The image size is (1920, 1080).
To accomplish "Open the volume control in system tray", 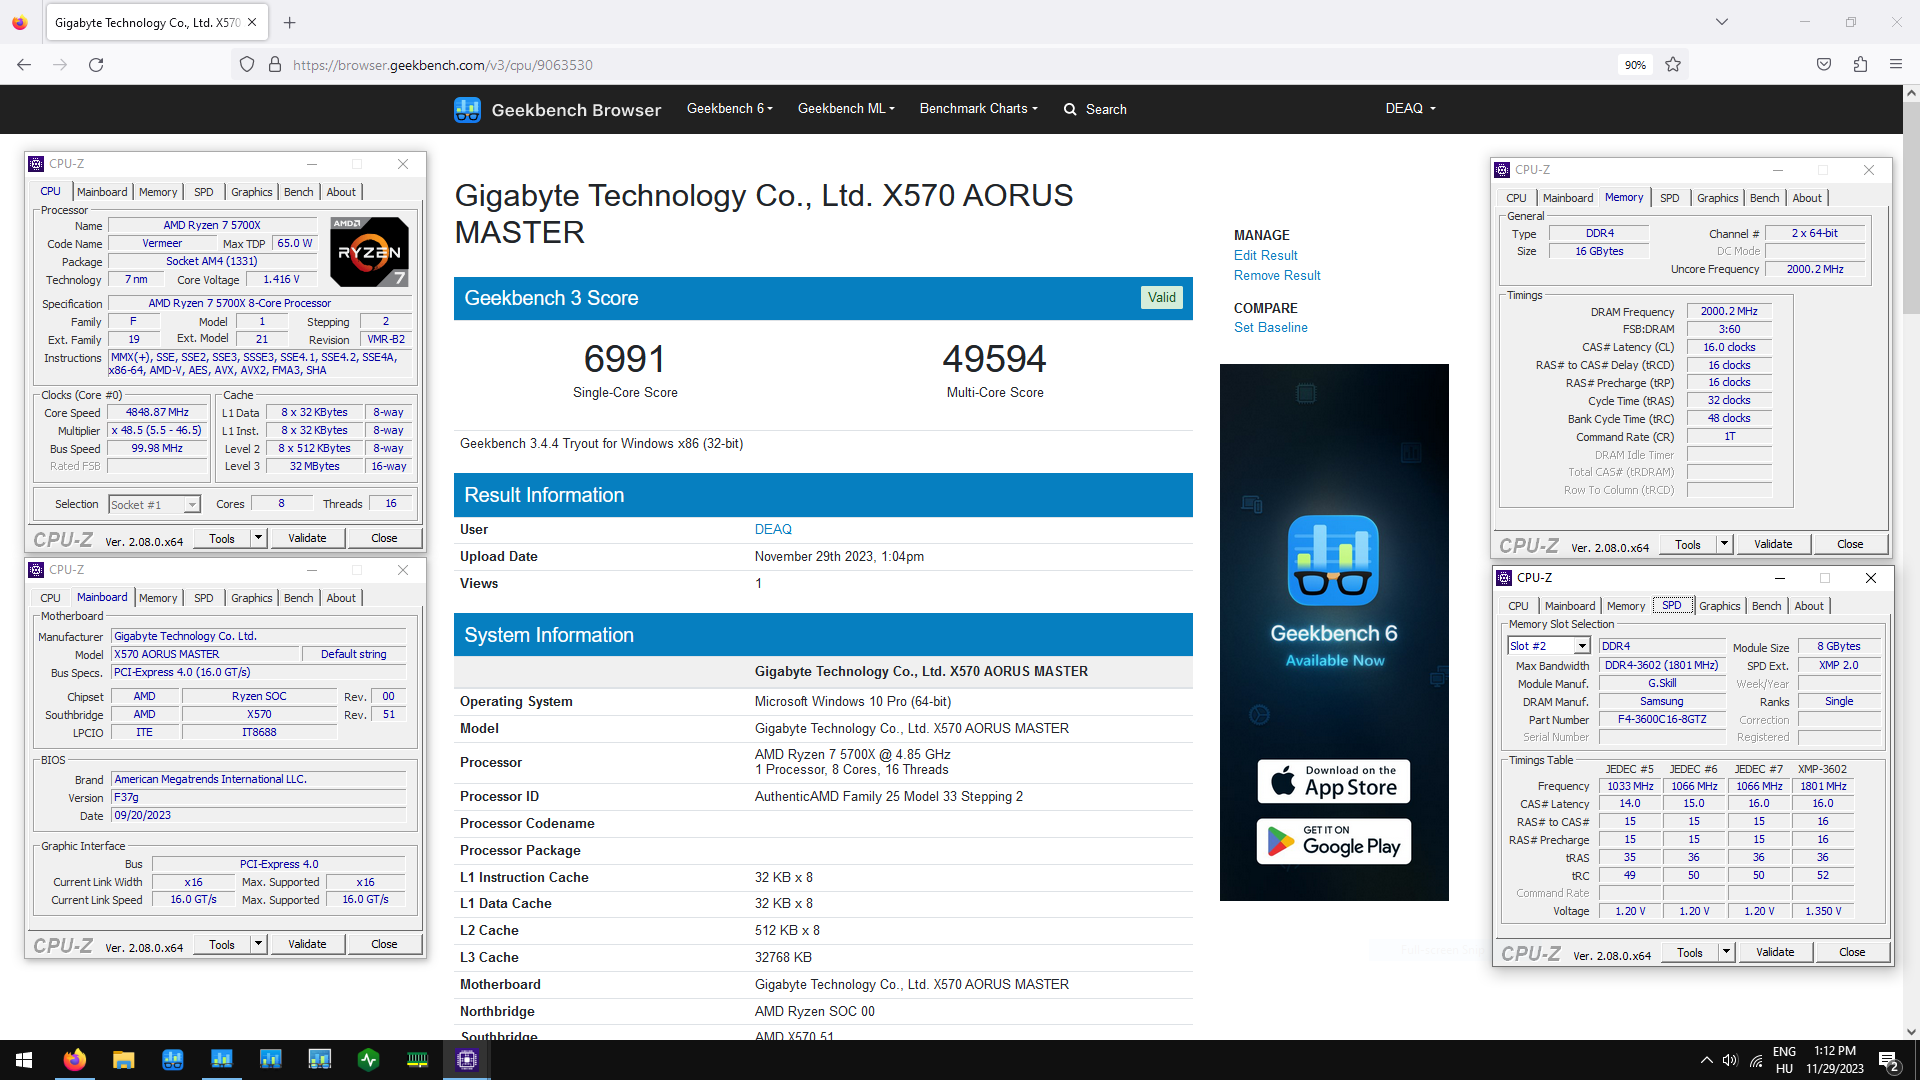I will pyautogui.click(x=1730, y=1060).
